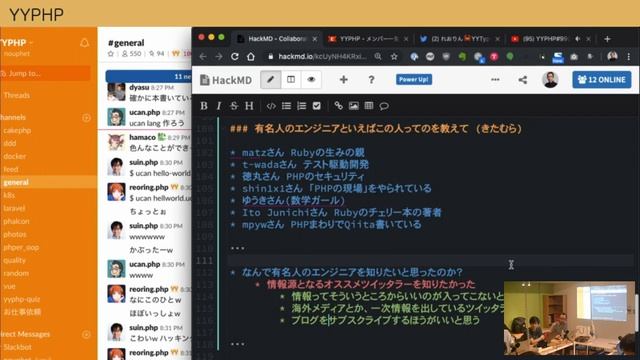The image size is (640, 360).
Task: Mute audio on the YouTube tab
Action: (x=578, y=39)
